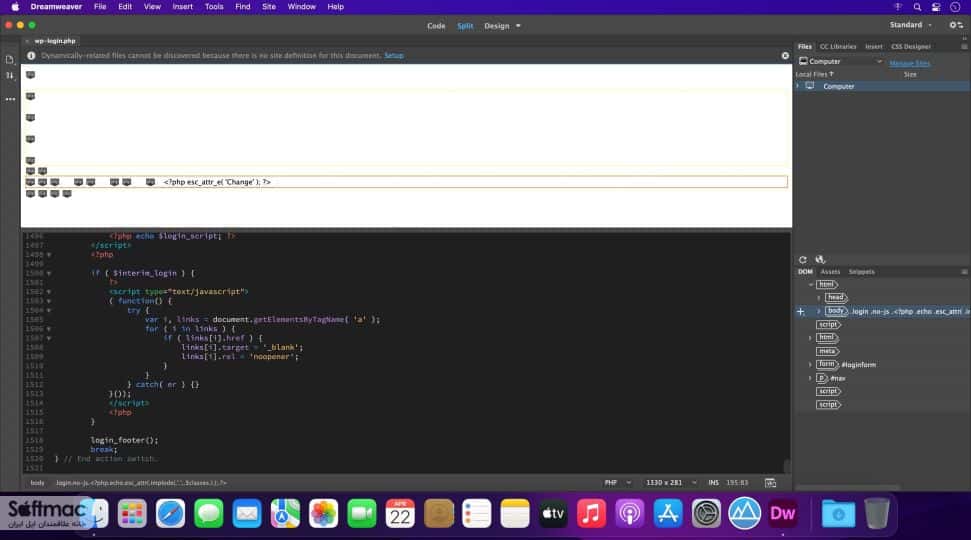The image size is (971, 540).
Task: Select the body tag in tag selector bar
Action: click(x=37, y=483)
